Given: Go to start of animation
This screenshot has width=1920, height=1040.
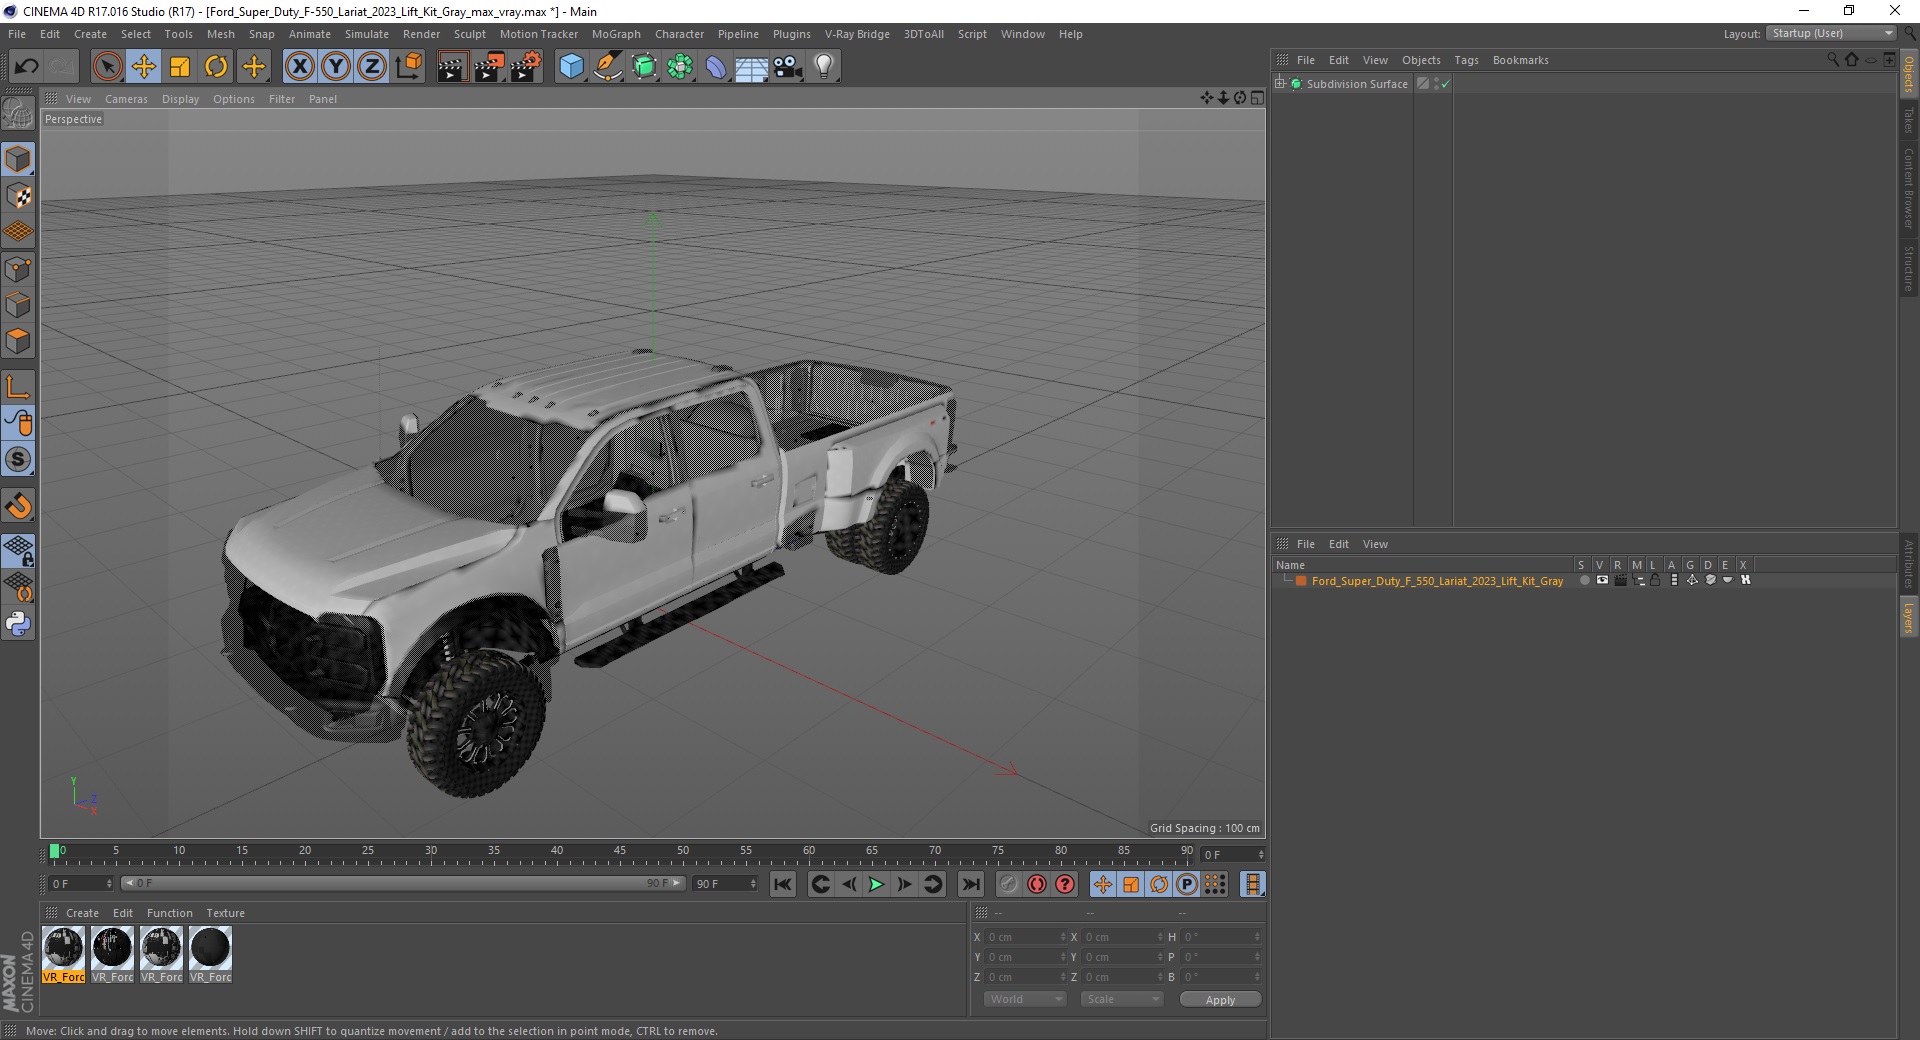Looking at the screenshot, I should [x=783, y=884].
